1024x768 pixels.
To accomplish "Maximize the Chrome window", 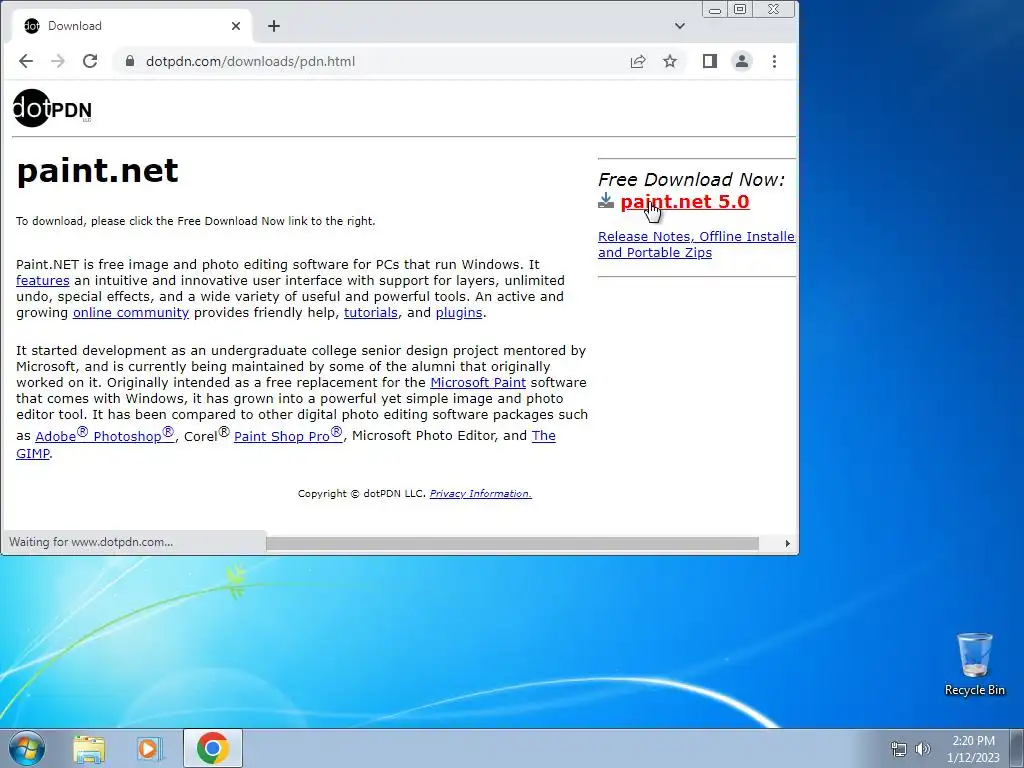I will pos(740,10).
